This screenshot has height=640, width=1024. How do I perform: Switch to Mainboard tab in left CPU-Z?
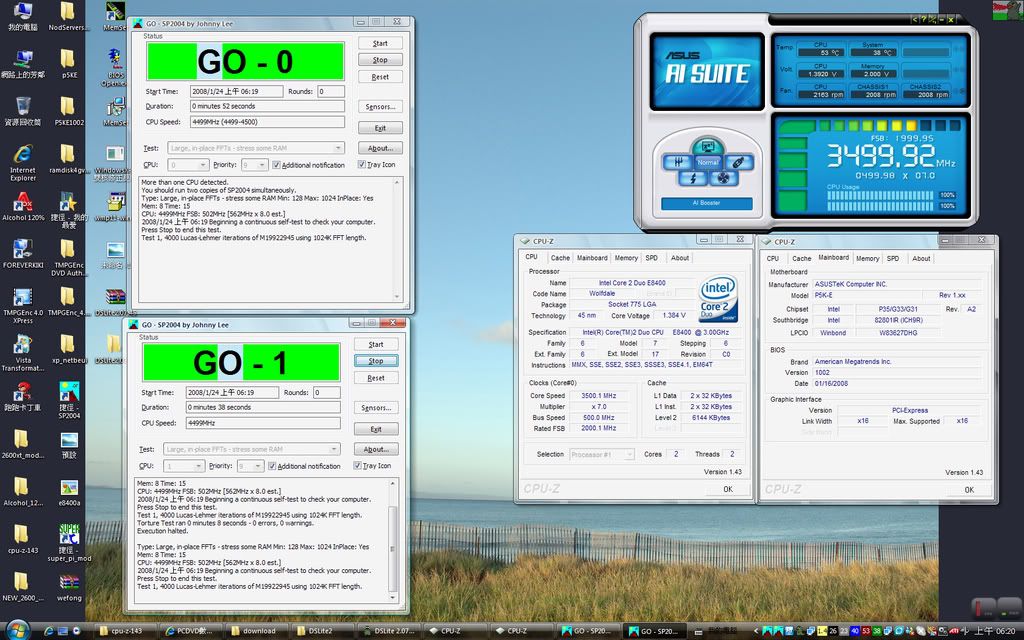[592, 258]
